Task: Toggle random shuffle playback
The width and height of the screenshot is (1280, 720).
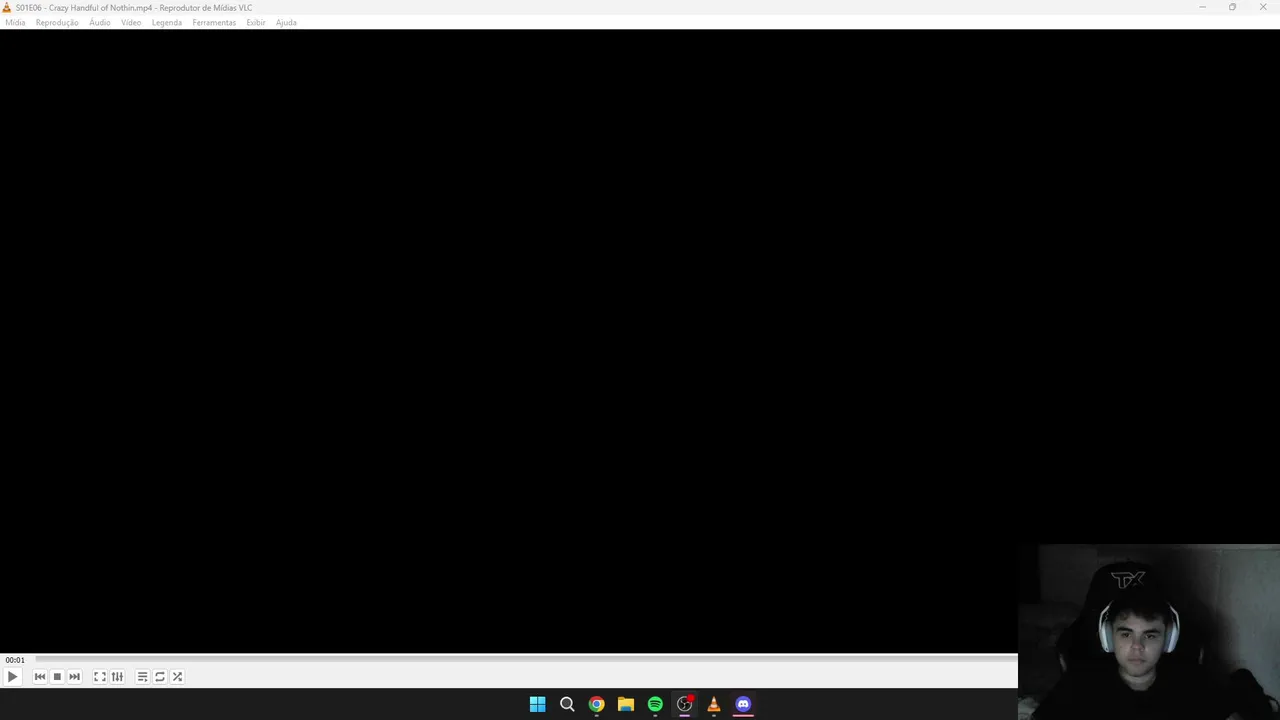Action: click(177, 677)
